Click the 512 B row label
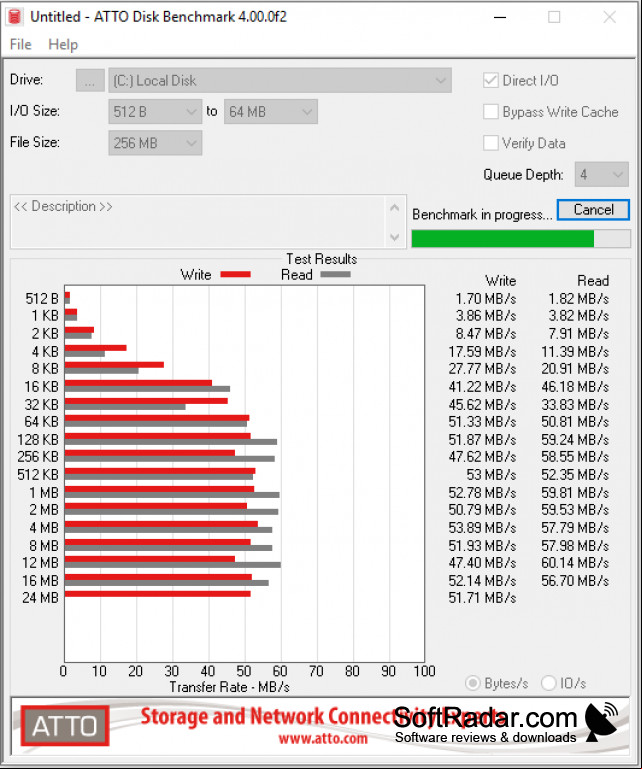The height and width of the screenshot is (769, 642). pos(42,299)
